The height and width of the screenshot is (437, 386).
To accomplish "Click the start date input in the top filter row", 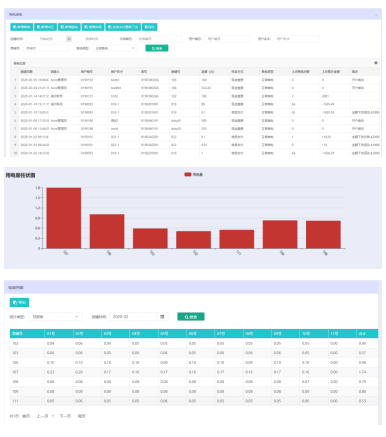I will (x=46, y=39).
